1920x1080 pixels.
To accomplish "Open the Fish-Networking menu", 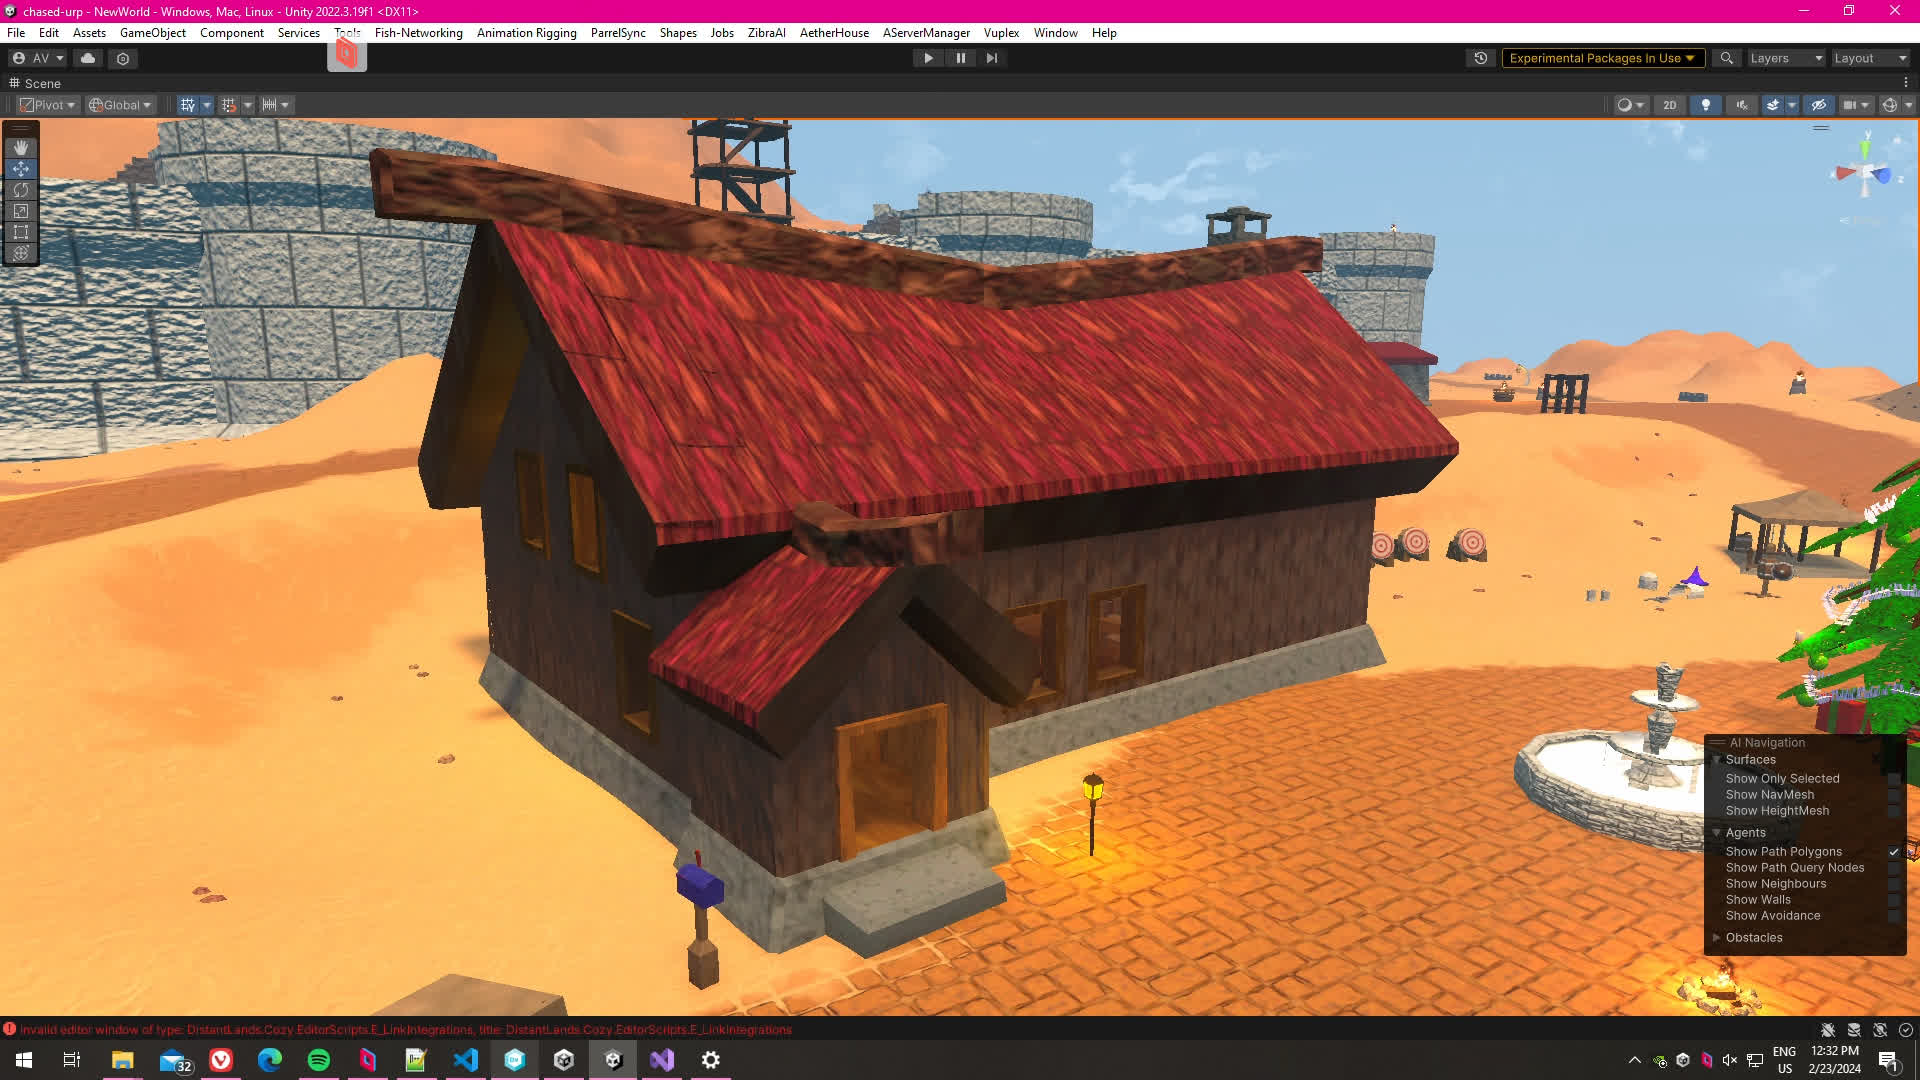I will coord(418,33).
